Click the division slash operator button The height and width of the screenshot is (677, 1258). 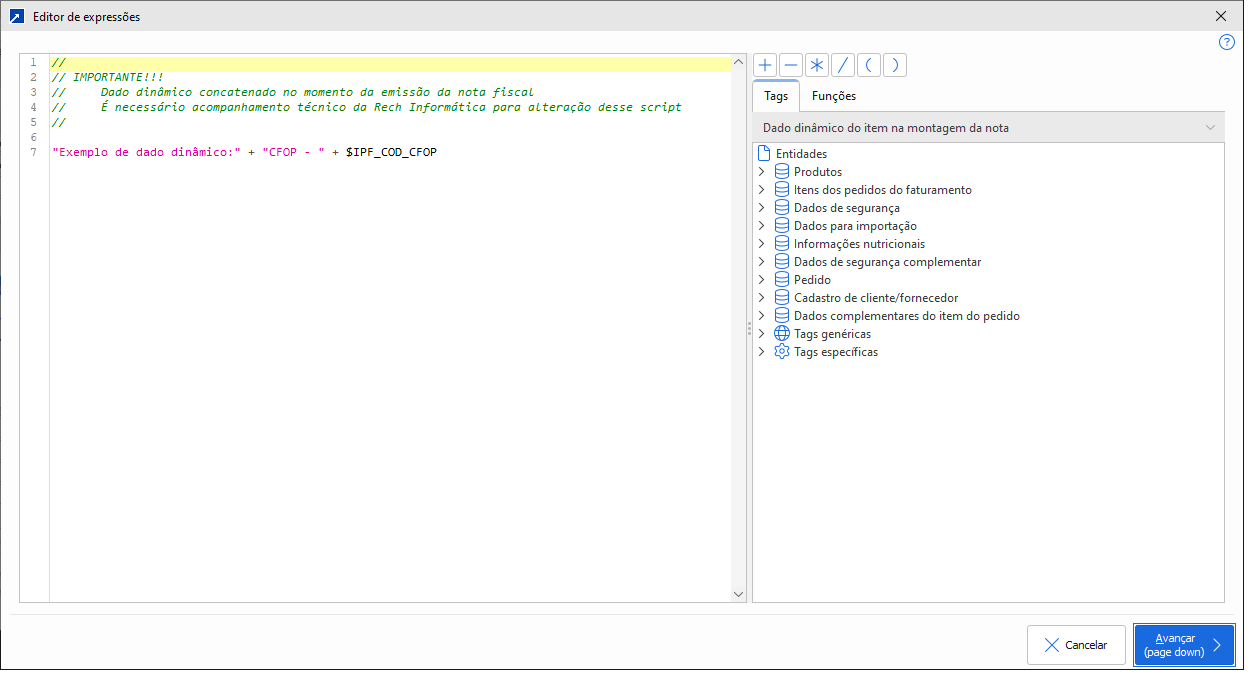point(843,65)
